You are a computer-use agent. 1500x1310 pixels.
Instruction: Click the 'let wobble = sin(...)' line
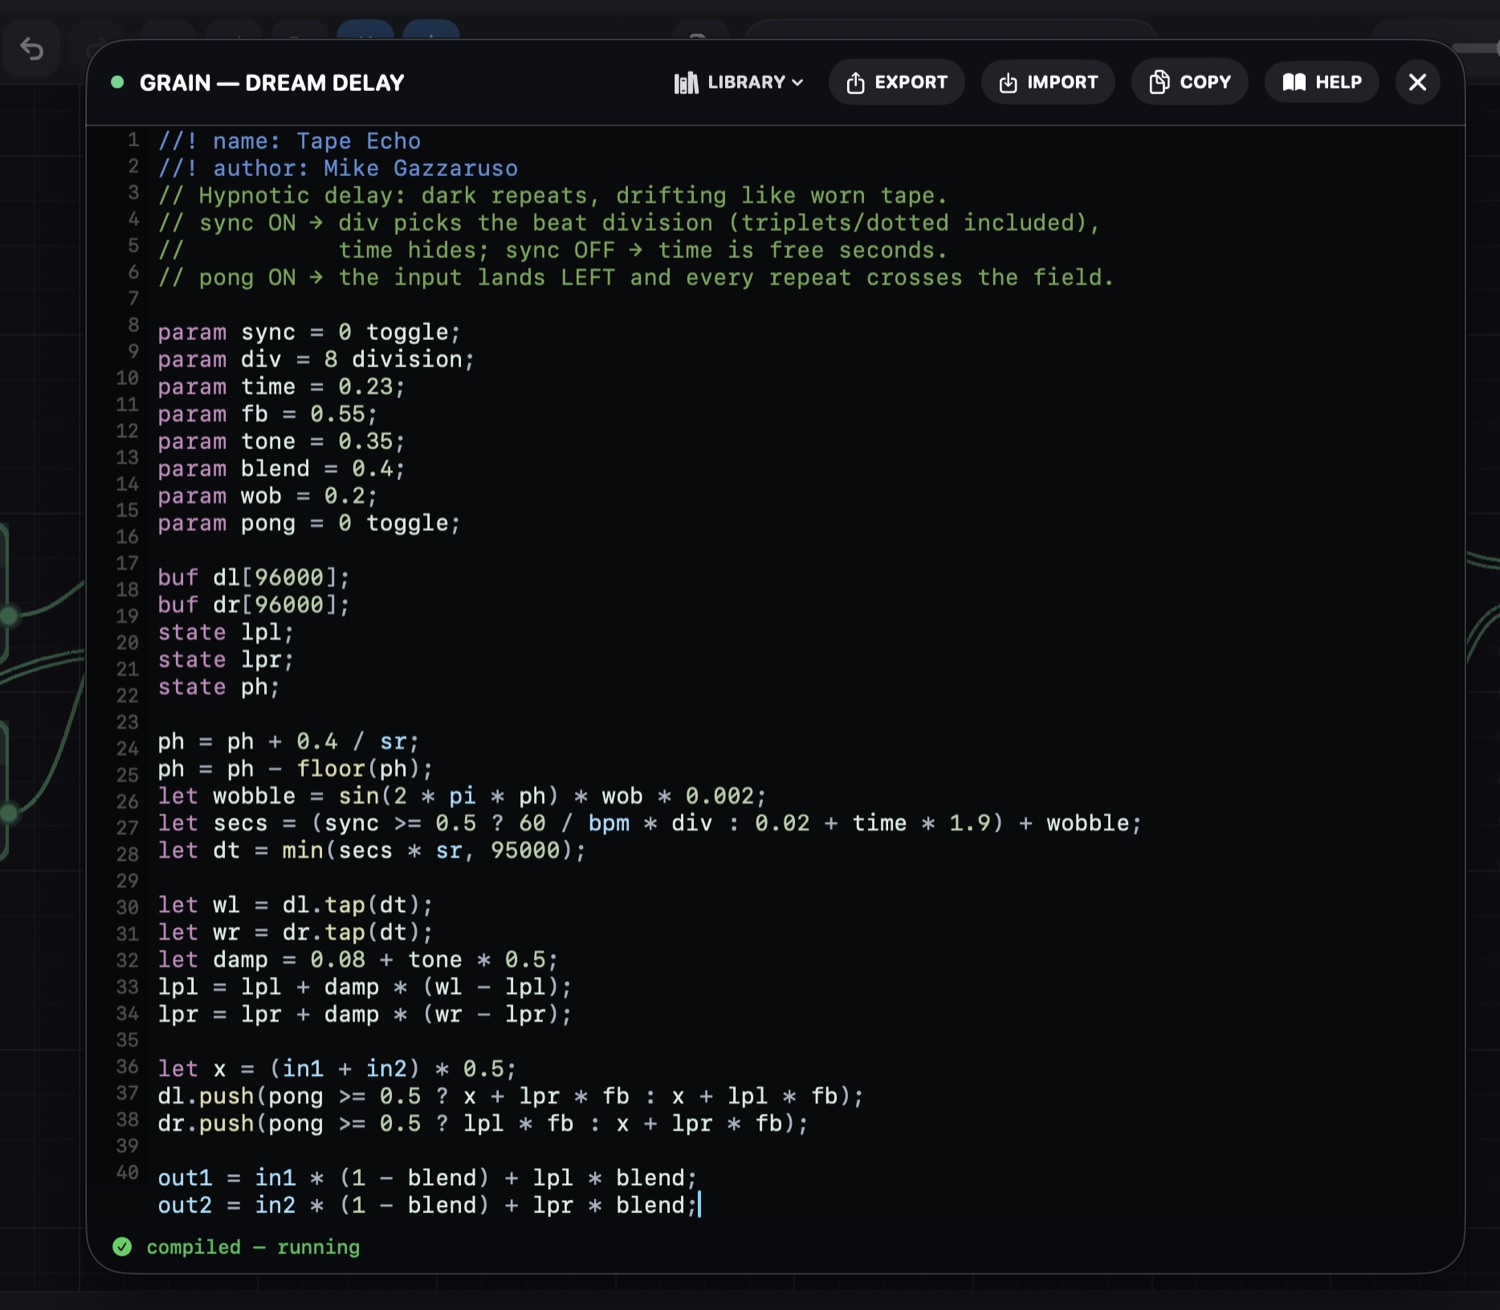coord(462,796)
